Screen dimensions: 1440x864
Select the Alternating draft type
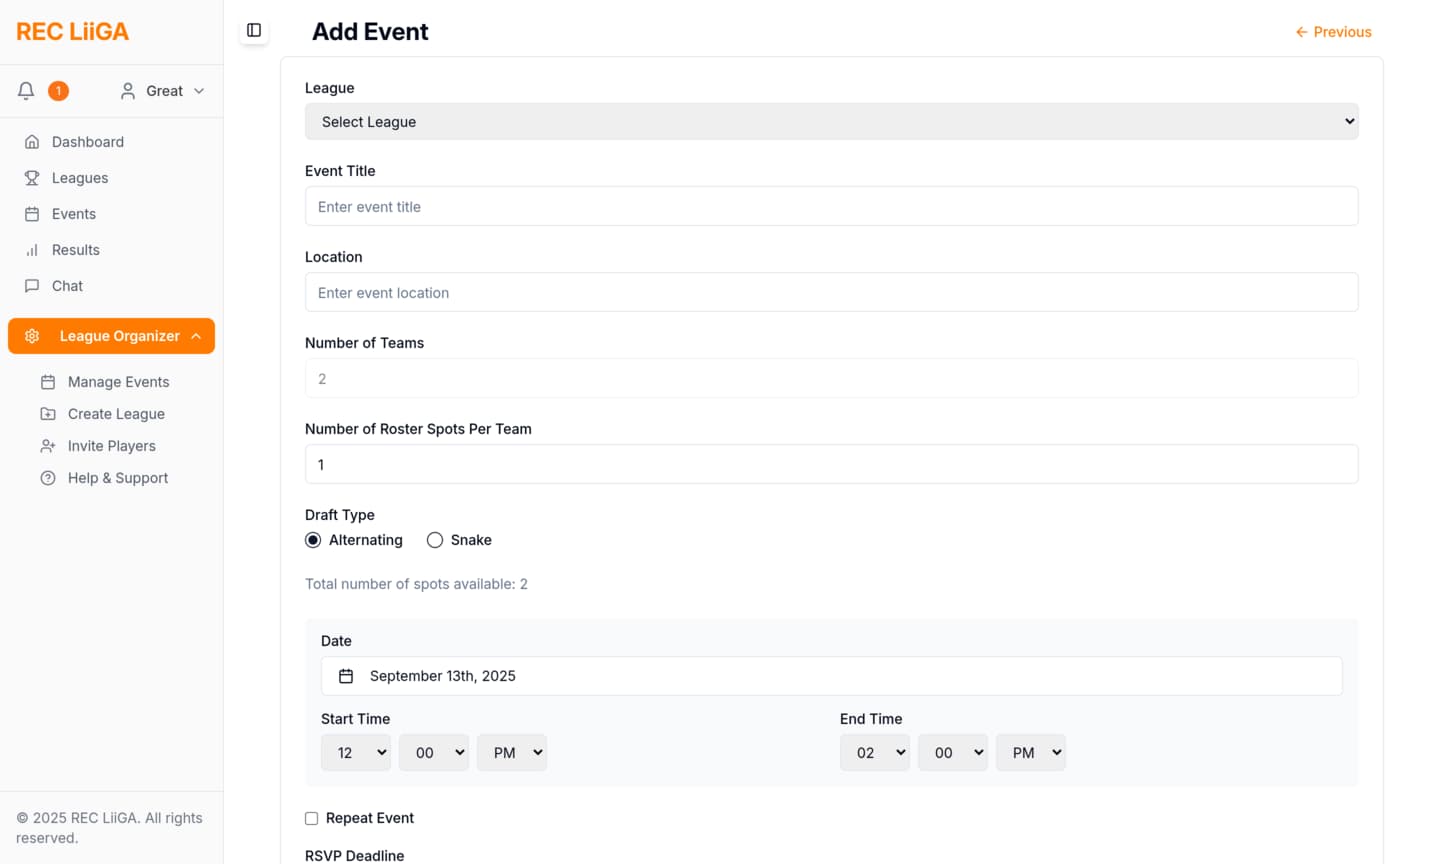pos(313,540)
